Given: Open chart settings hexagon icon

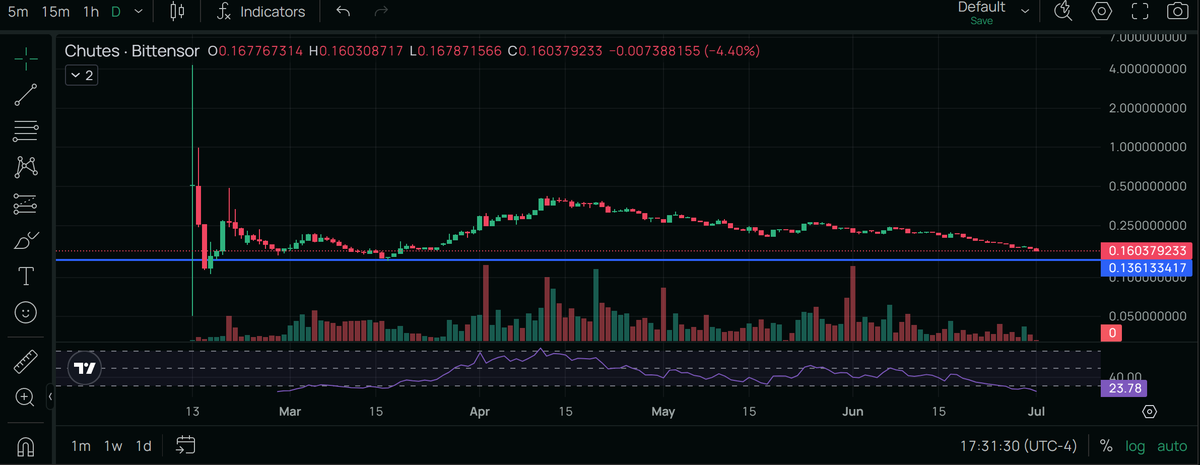Looking at the screenshot, I should (x=1101, y=12).
